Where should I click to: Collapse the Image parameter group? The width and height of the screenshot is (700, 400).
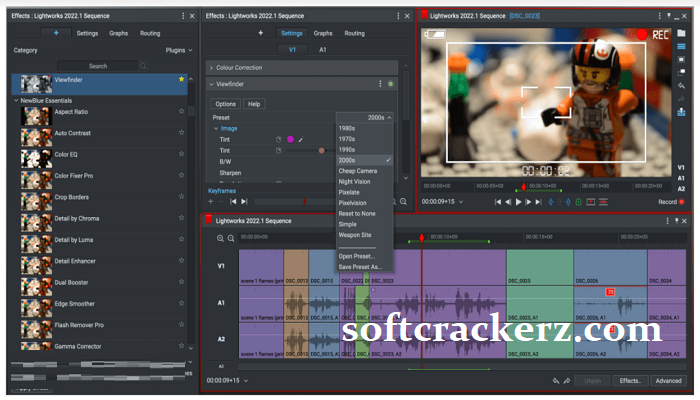click(x=216, y=129)
